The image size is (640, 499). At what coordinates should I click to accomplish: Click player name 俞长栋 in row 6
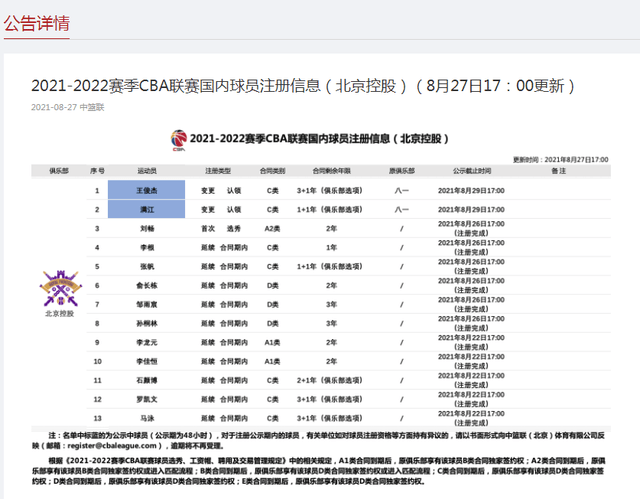(147, 286)
